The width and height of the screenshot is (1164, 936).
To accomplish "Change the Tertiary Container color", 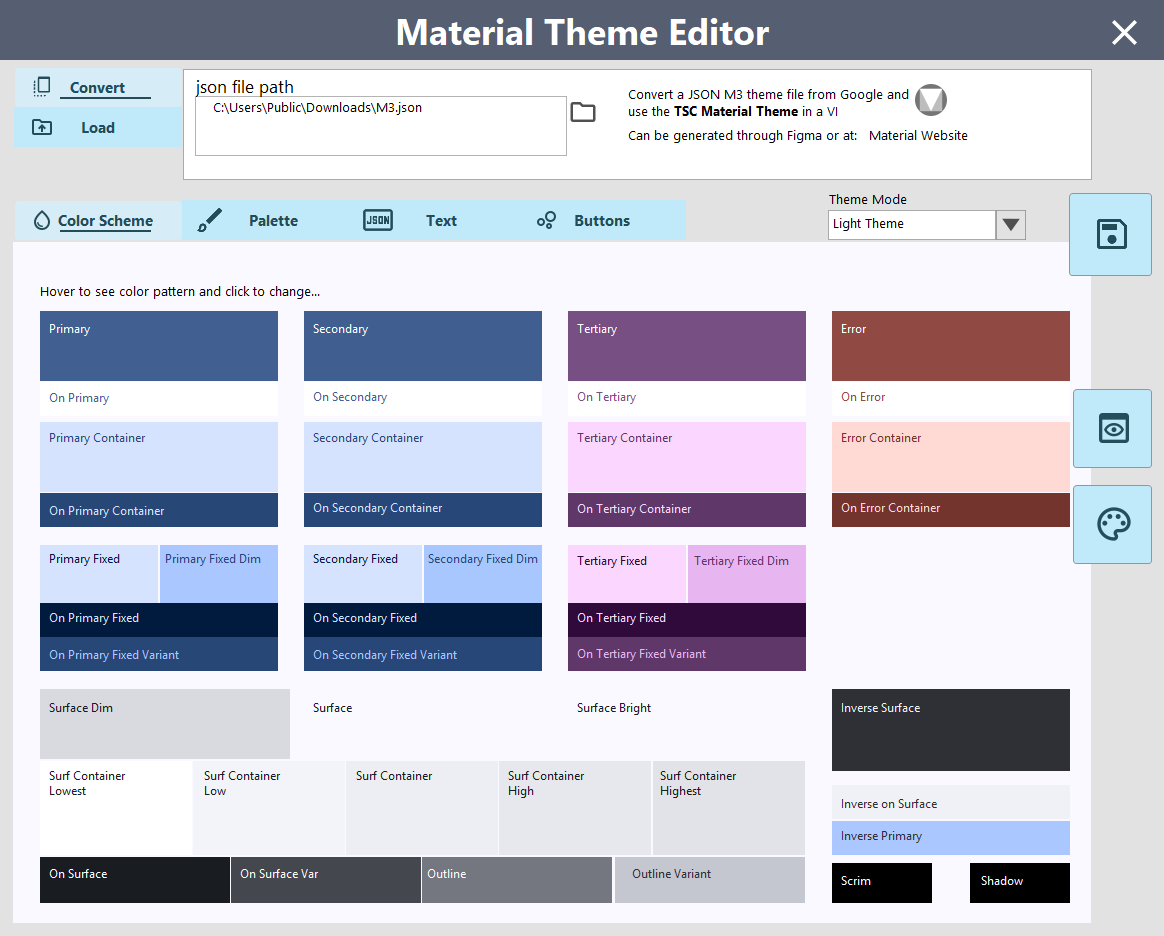I will pos(687,457).
